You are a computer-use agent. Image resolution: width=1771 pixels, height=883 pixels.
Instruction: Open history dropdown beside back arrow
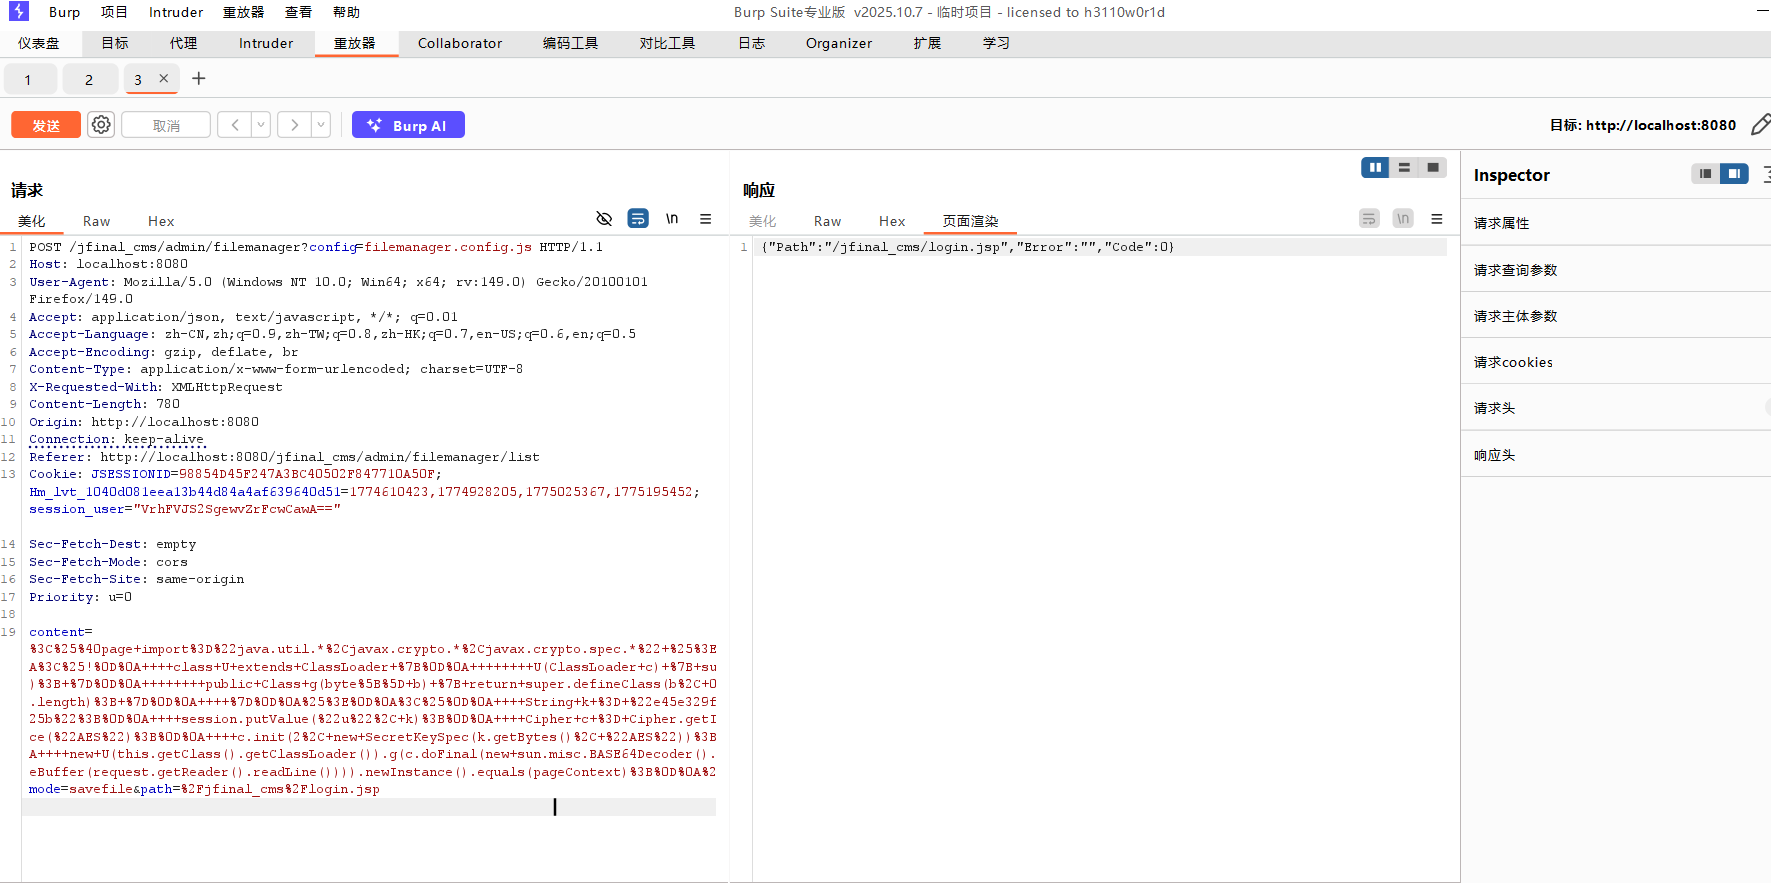coord(261,125)
